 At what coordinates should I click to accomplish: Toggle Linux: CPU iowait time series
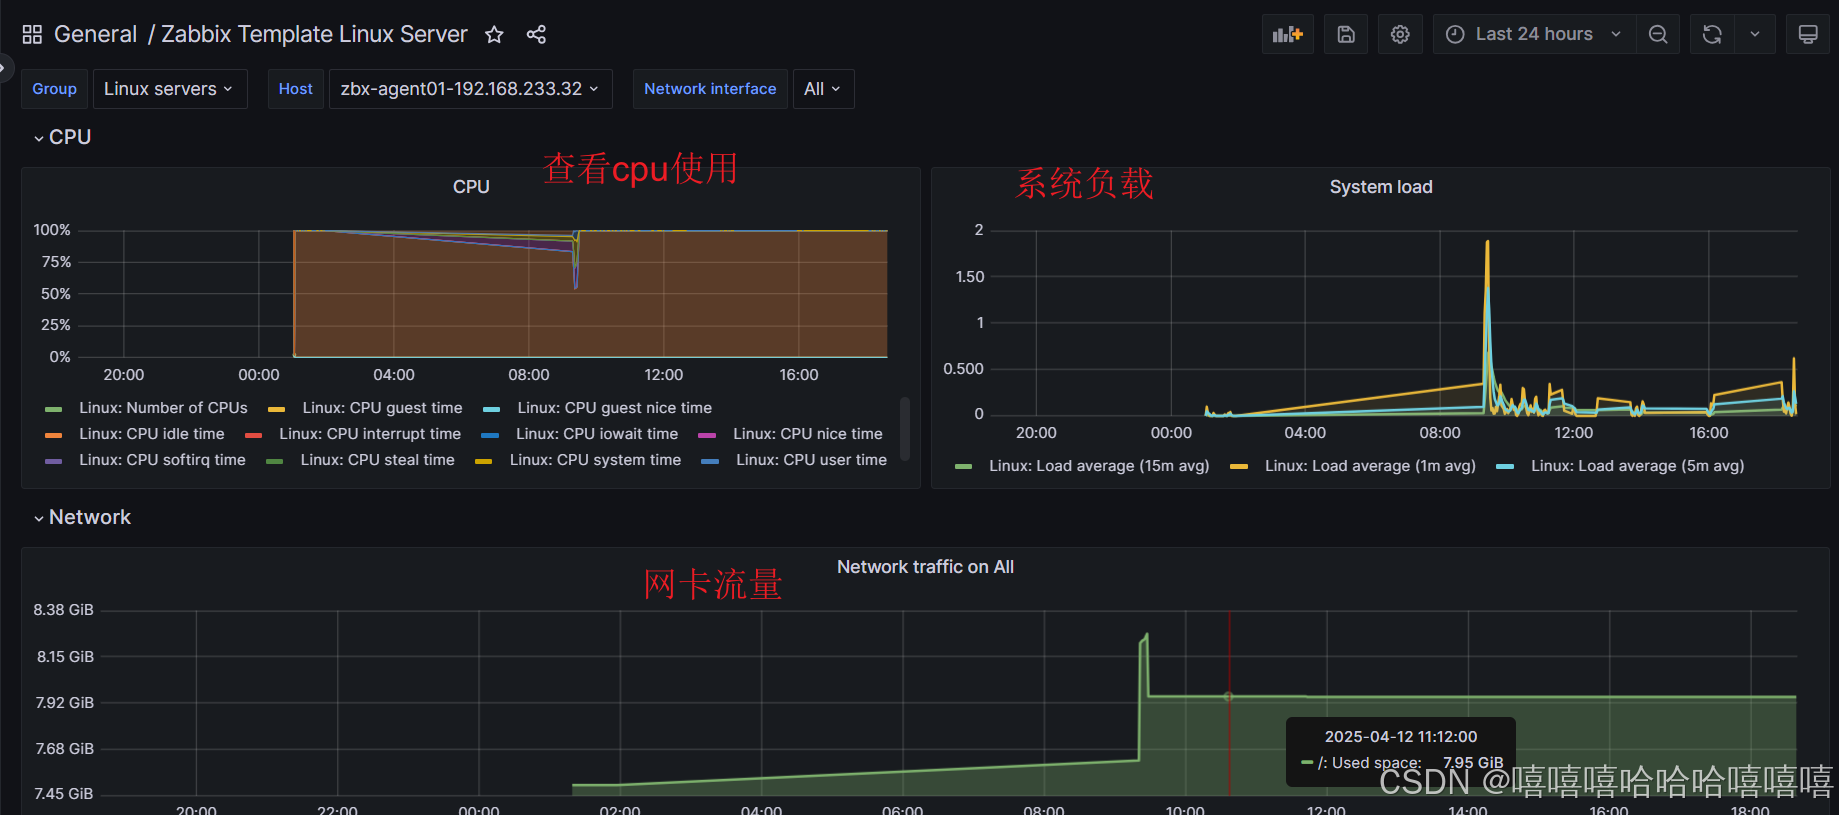[x=597, y=434]
